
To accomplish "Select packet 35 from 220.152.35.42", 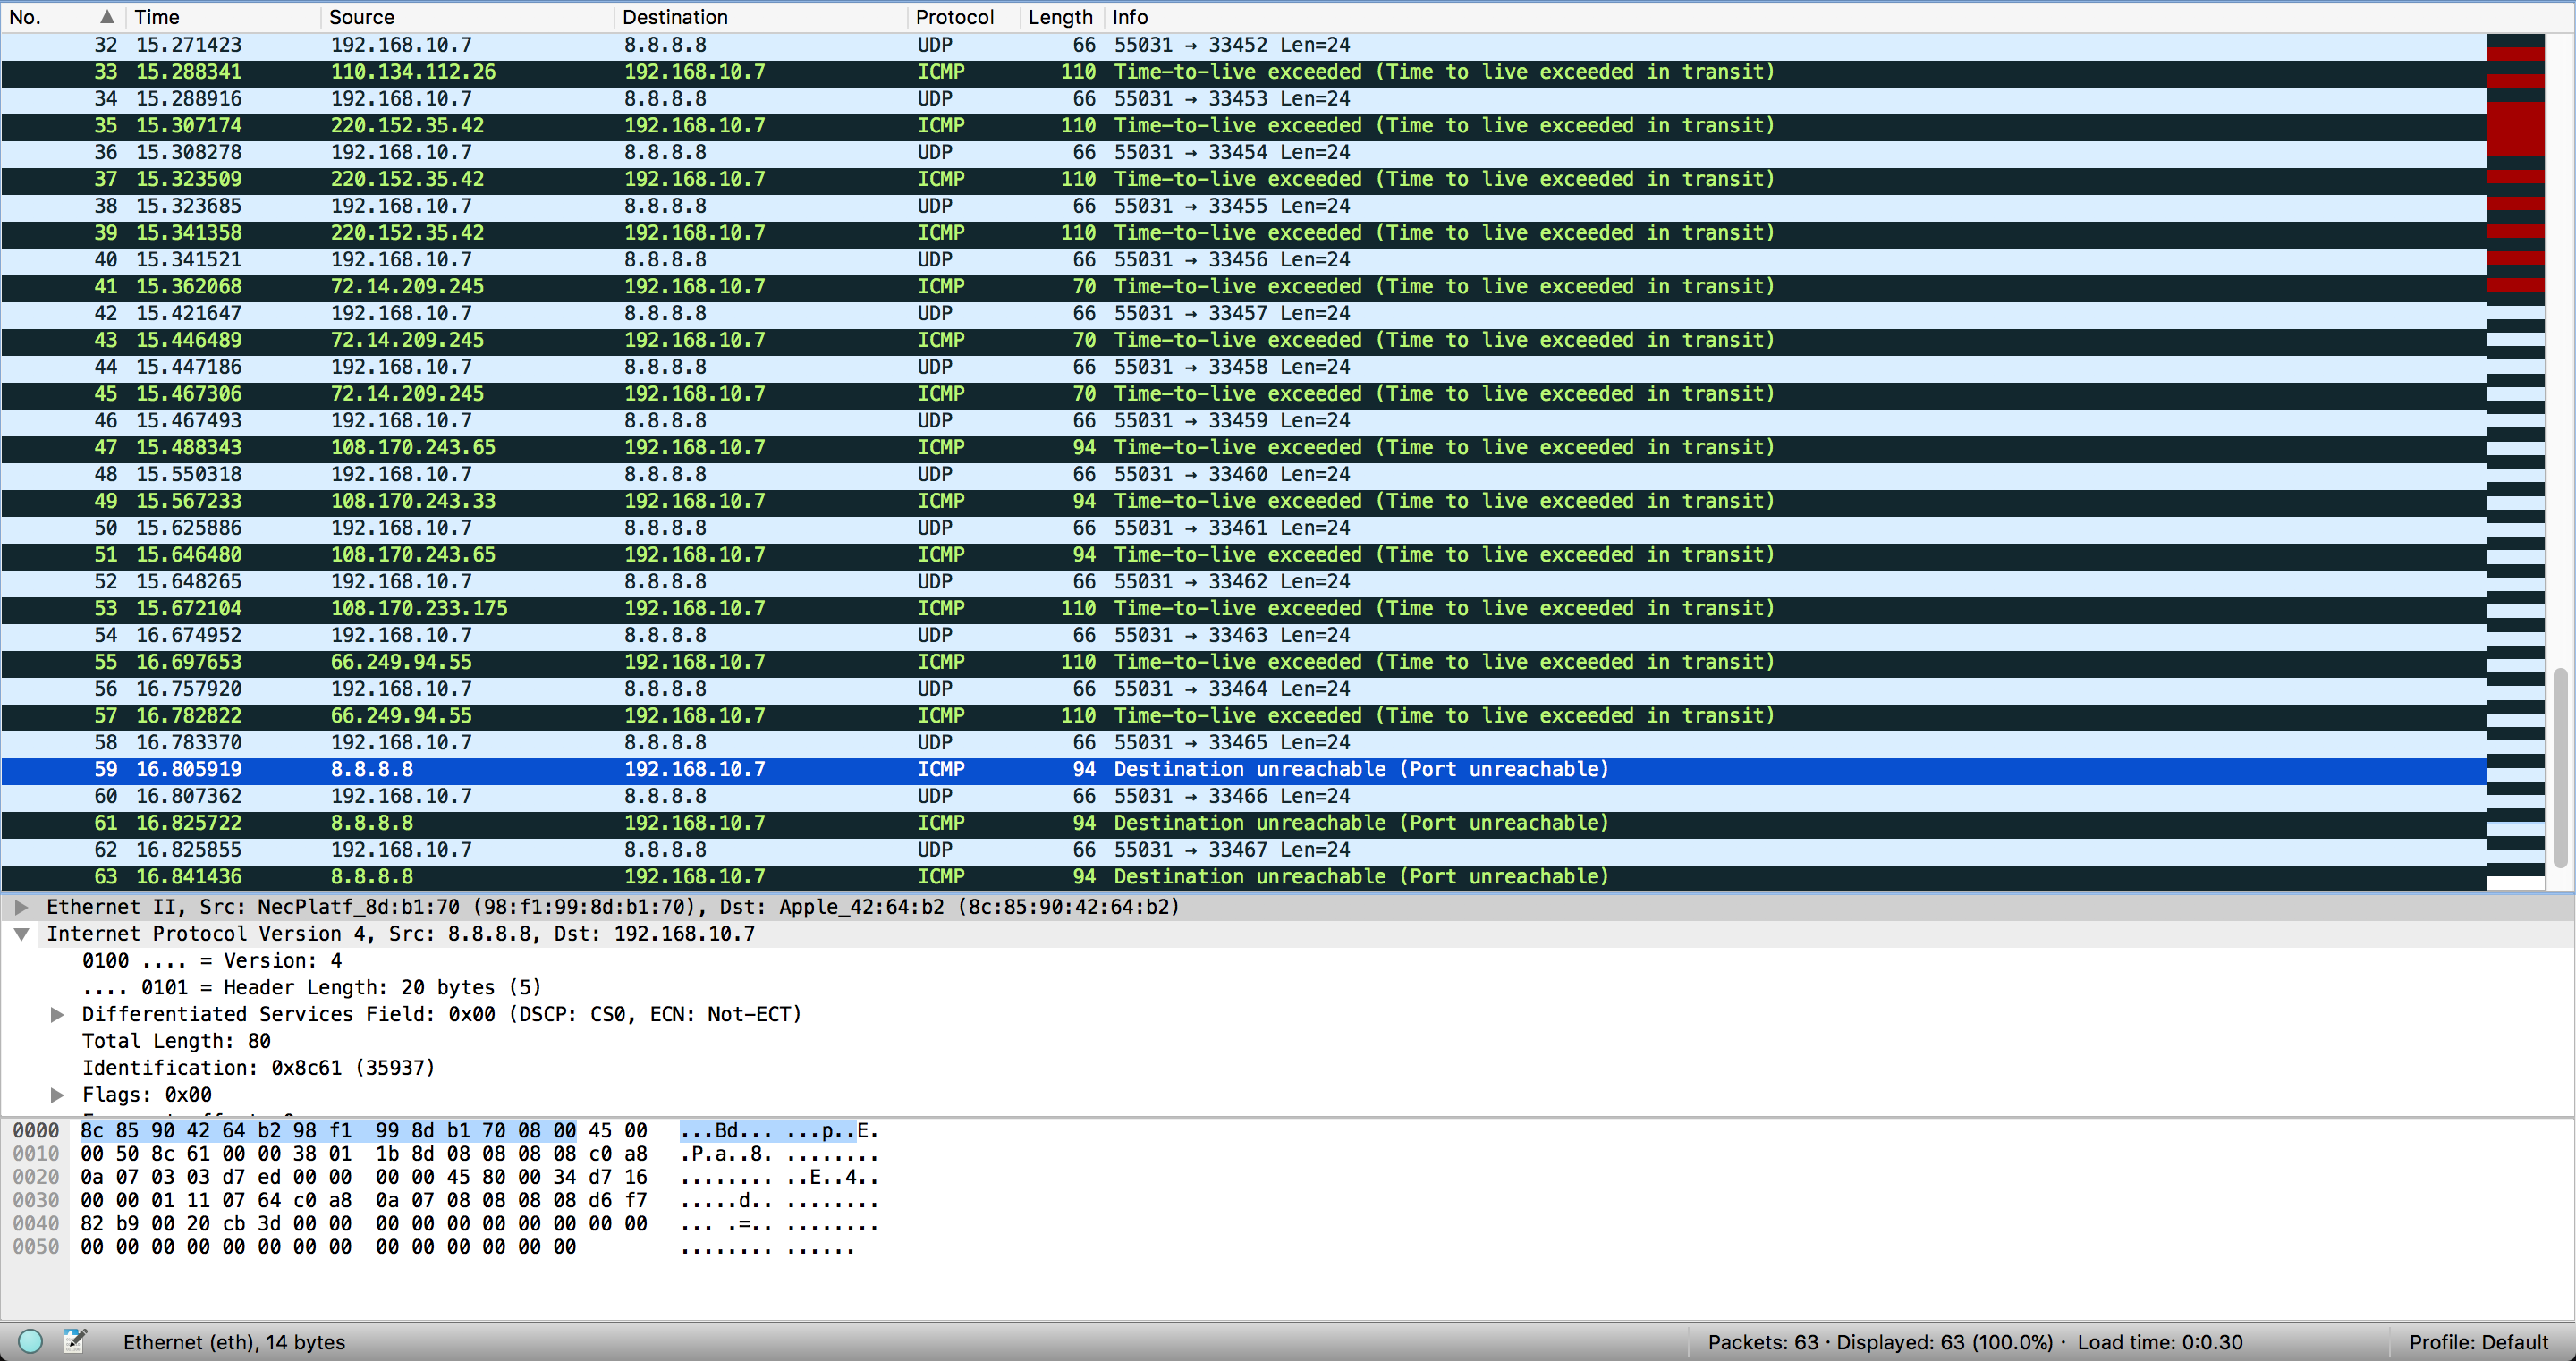I will (x=1243, y=125).
